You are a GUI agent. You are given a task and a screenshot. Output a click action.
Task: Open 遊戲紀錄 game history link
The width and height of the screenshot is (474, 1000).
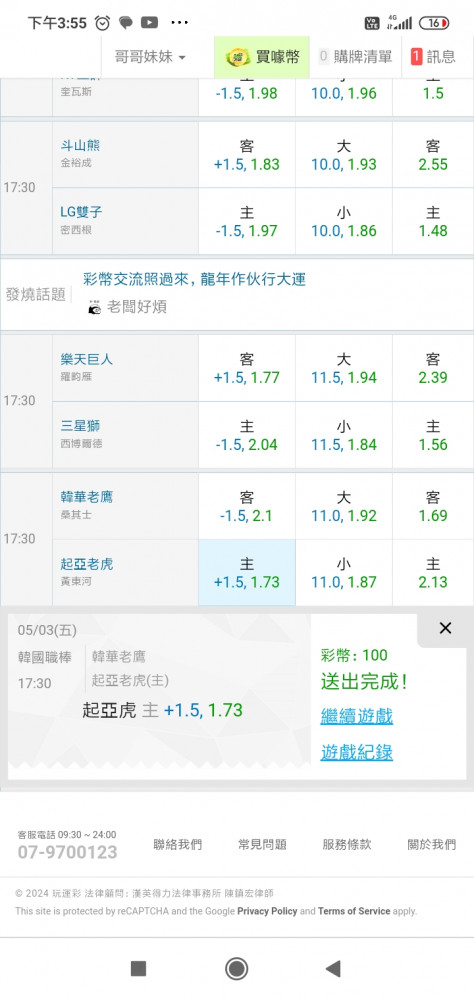pos(357,753)
